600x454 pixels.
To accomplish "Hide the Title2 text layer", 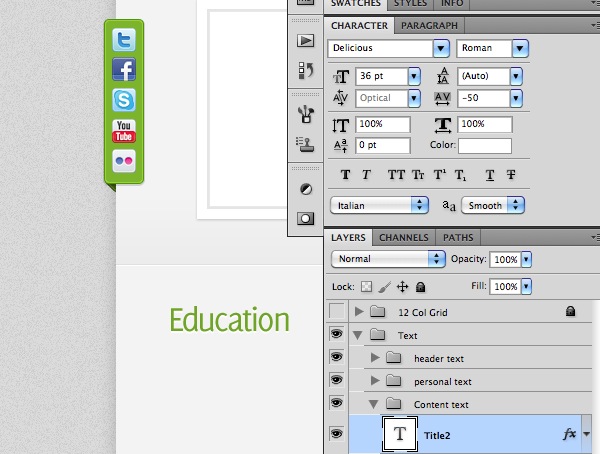I will [337, 433].
